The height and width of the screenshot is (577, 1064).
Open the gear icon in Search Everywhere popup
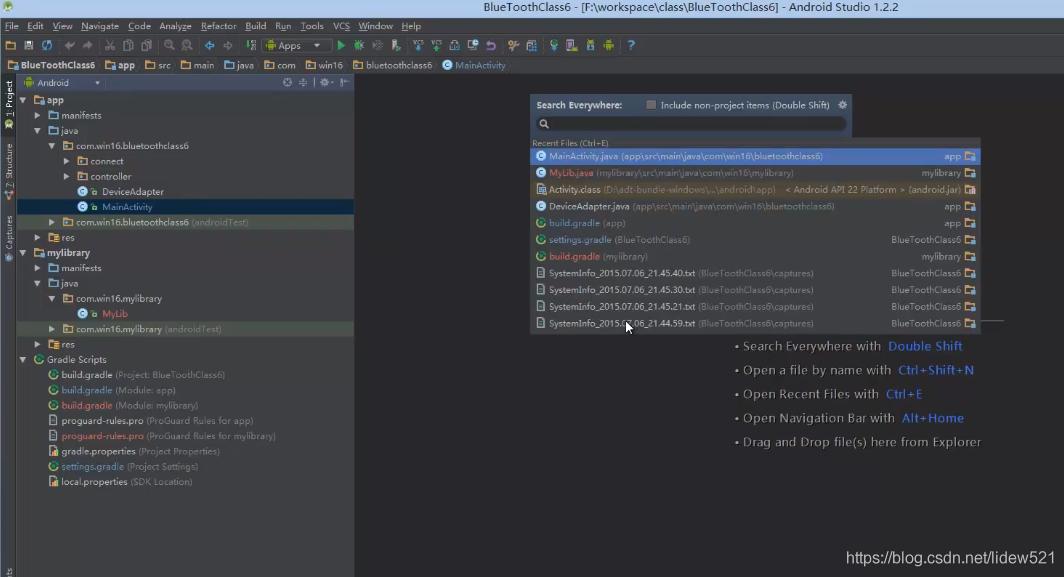coord(841,104)
